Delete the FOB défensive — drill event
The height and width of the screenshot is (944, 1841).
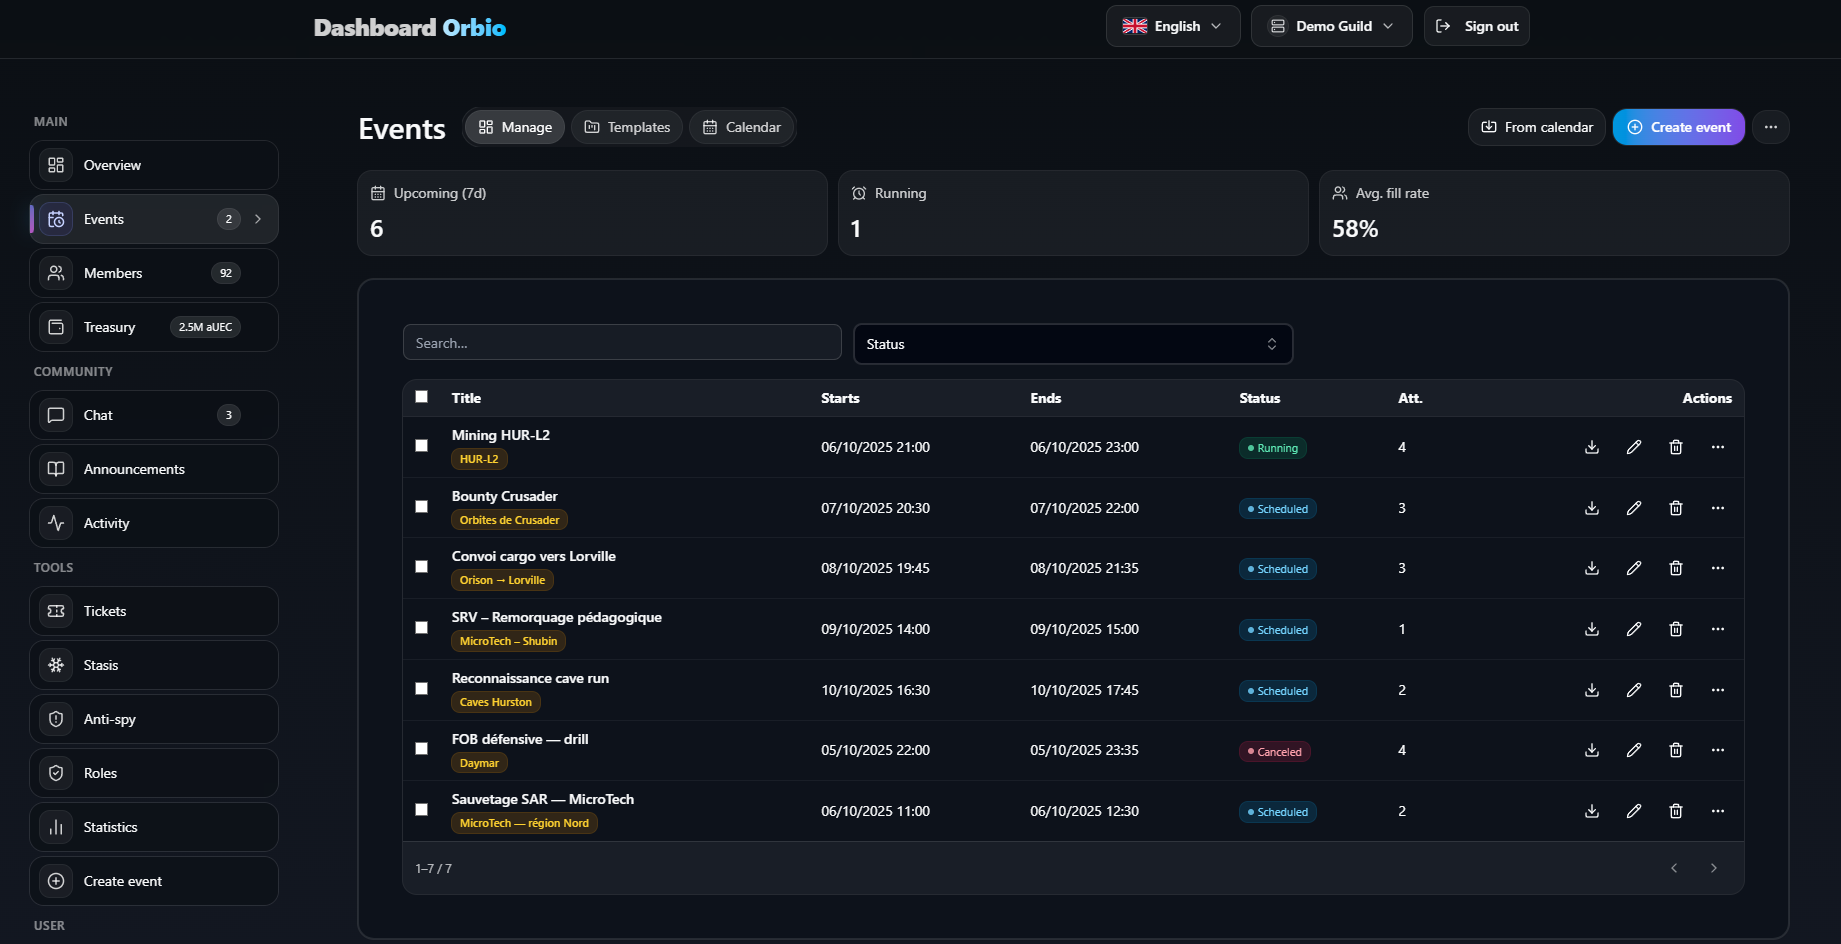[x=1675, y=750]
